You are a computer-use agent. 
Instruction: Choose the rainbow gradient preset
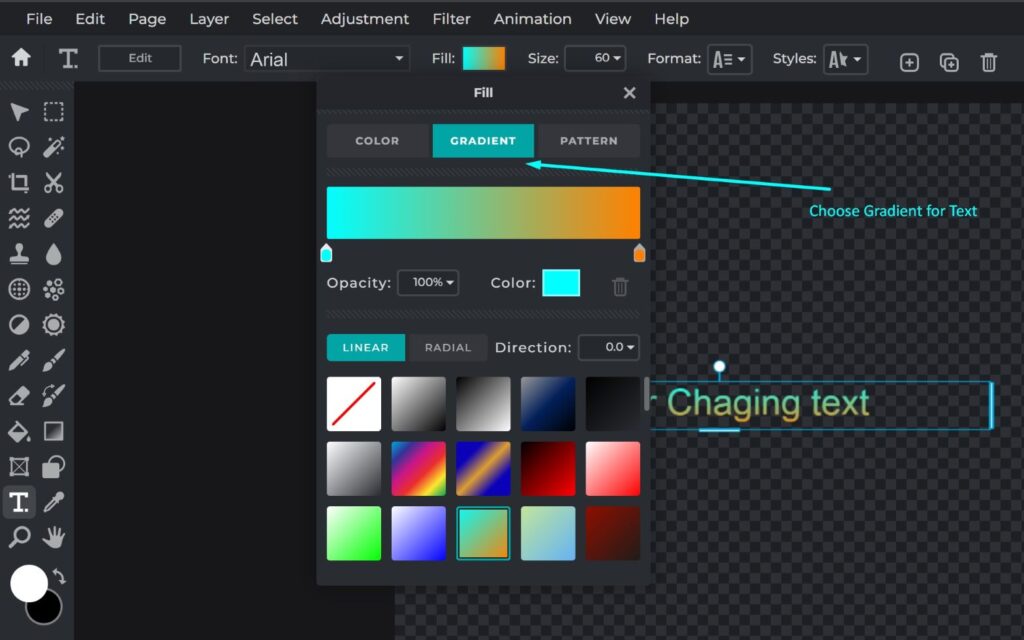(419, 468)
